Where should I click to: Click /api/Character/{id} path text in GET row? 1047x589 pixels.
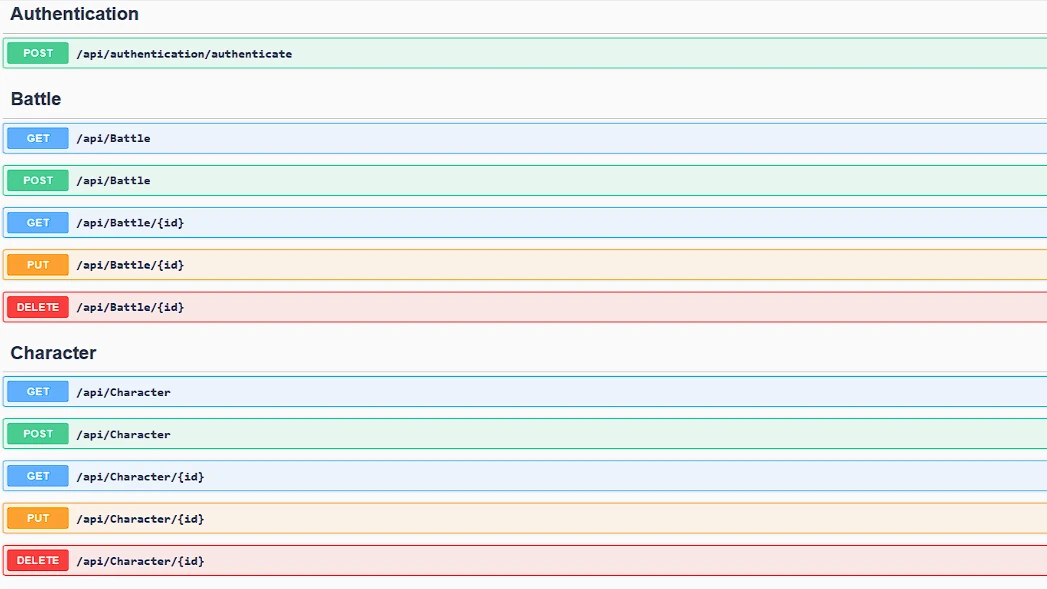140,477
